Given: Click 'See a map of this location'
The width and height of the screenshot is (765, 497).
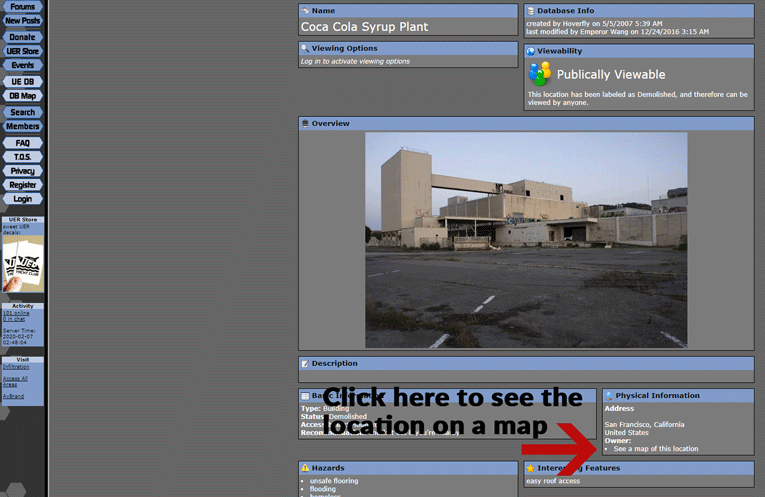Looking at the screenshot, I should click(656, 449).
